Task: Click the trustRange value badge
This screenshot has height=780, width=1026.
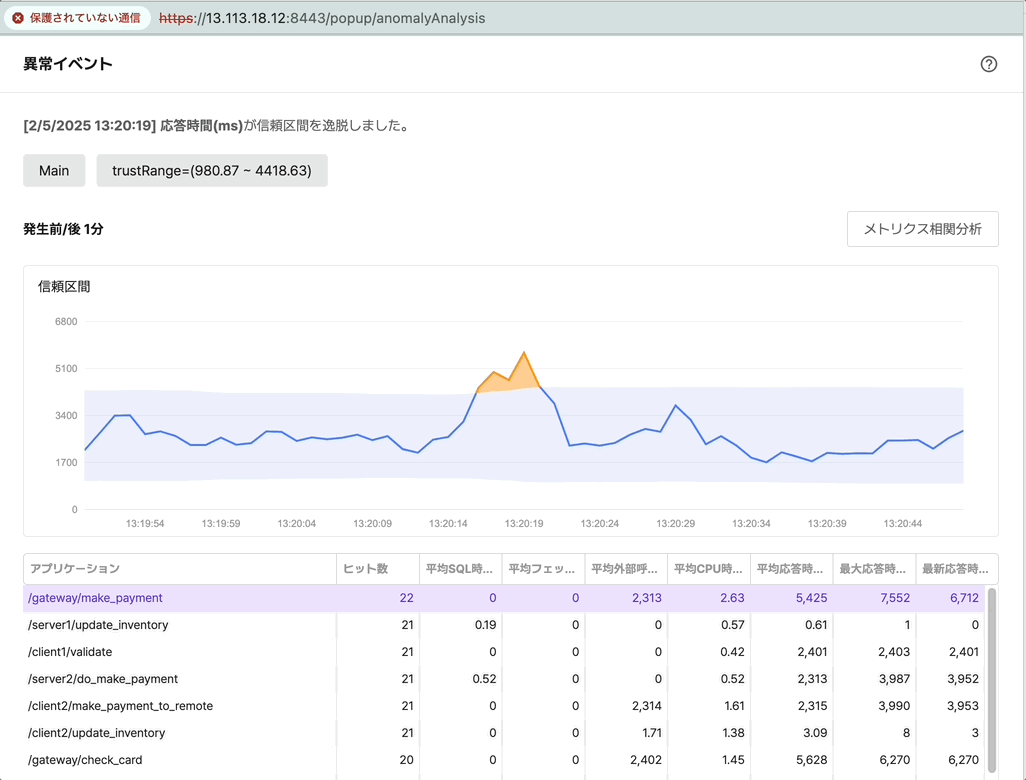Action: pos(212,171)
